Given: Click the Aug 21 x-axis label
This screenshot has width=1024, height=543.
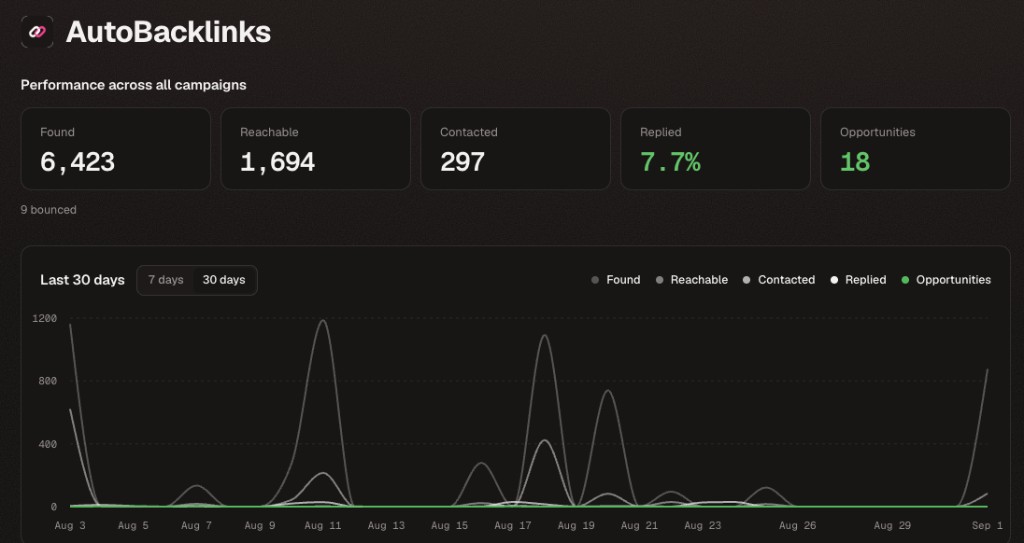Looking at the screenshot, I should pos(639,525).
